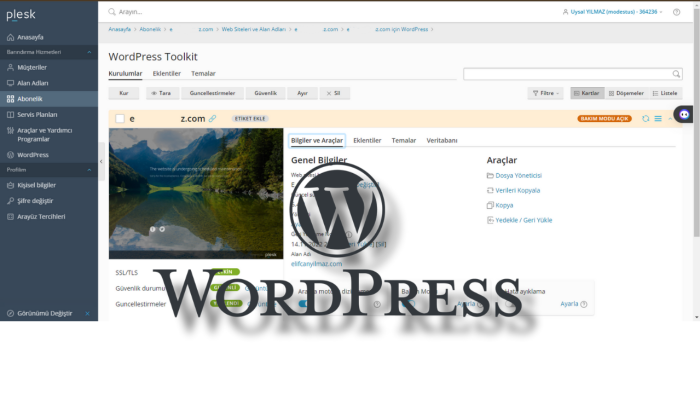Screen dimensions: 700x394
Task: Click Web Siteleri ve Alan Adları breadcrumb
Action: click(x=254, y=29)
